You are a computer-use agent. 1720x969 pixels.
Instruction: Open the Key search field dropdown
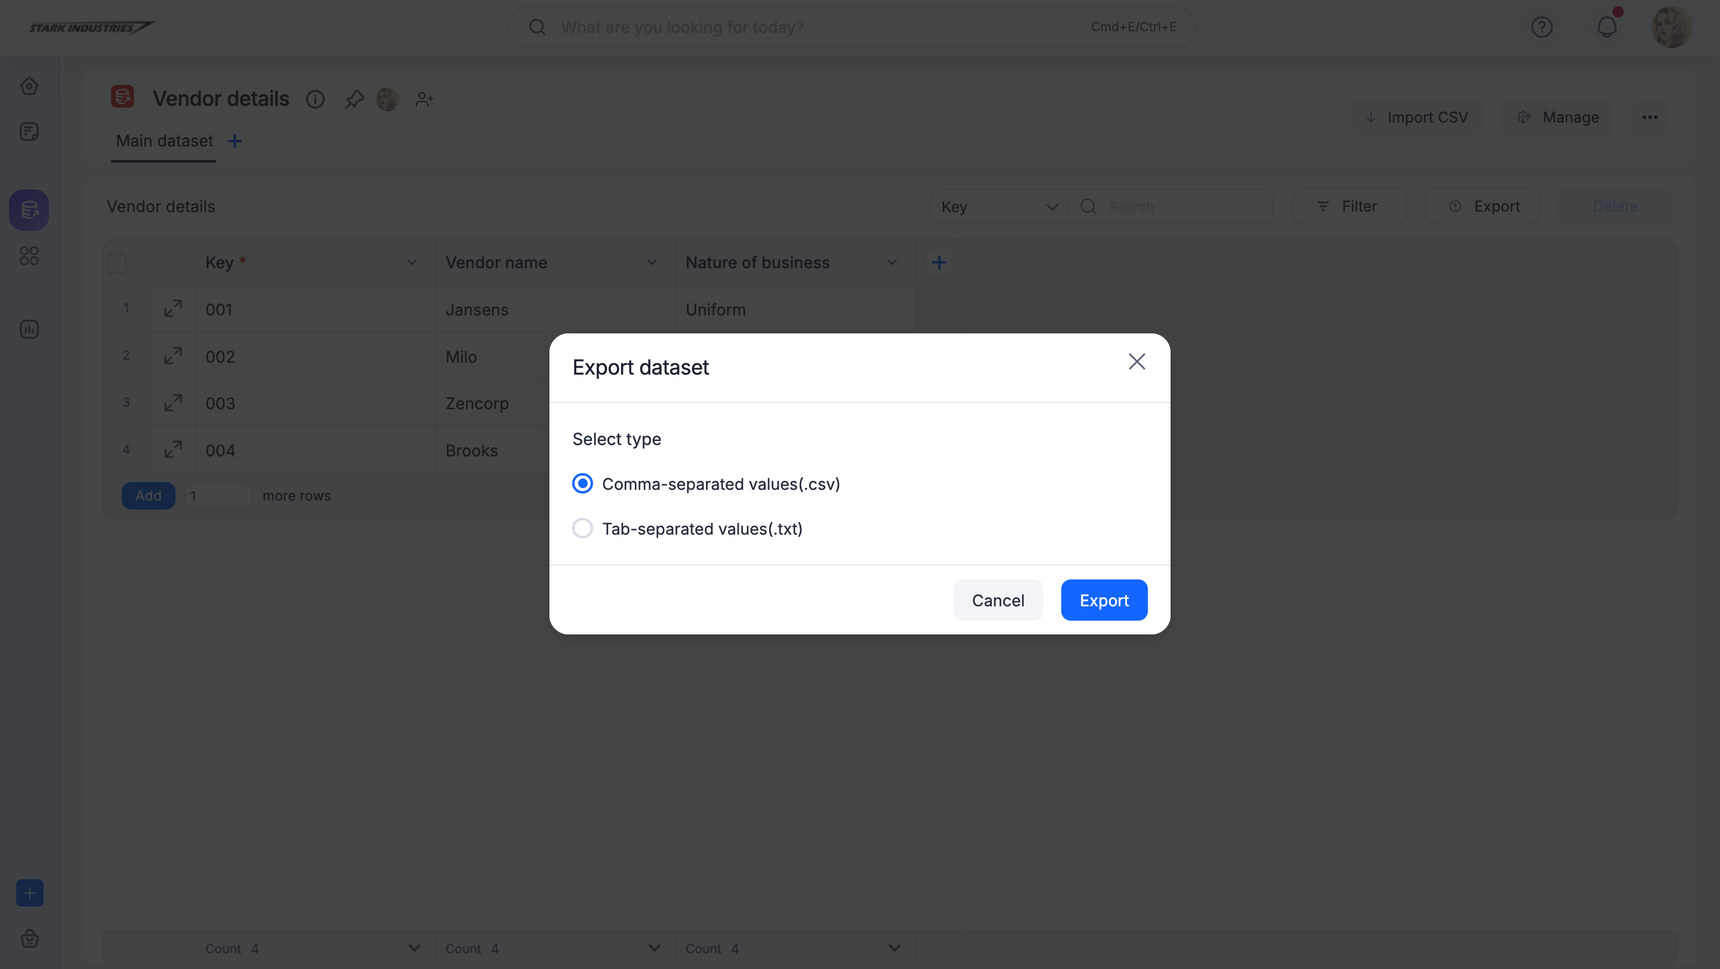coord(998,207)
